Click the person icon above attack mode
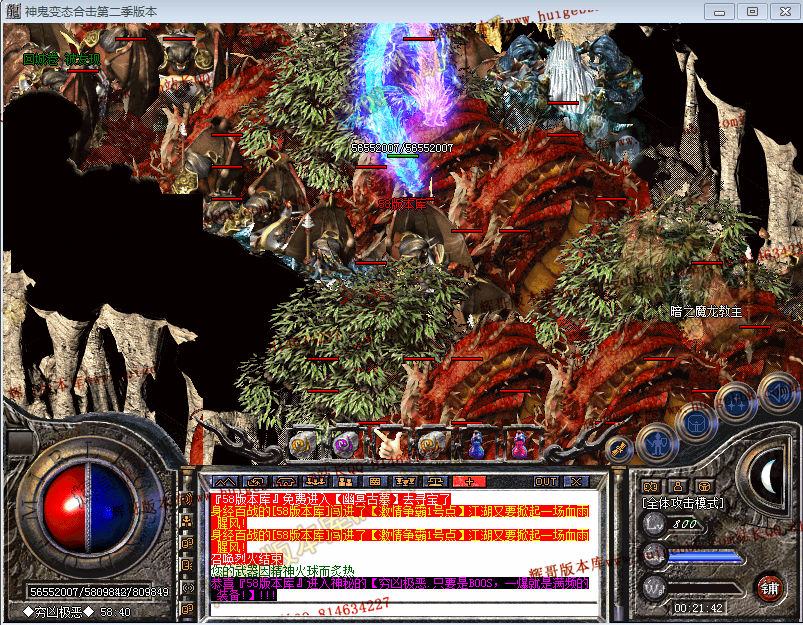 (678, 486)
